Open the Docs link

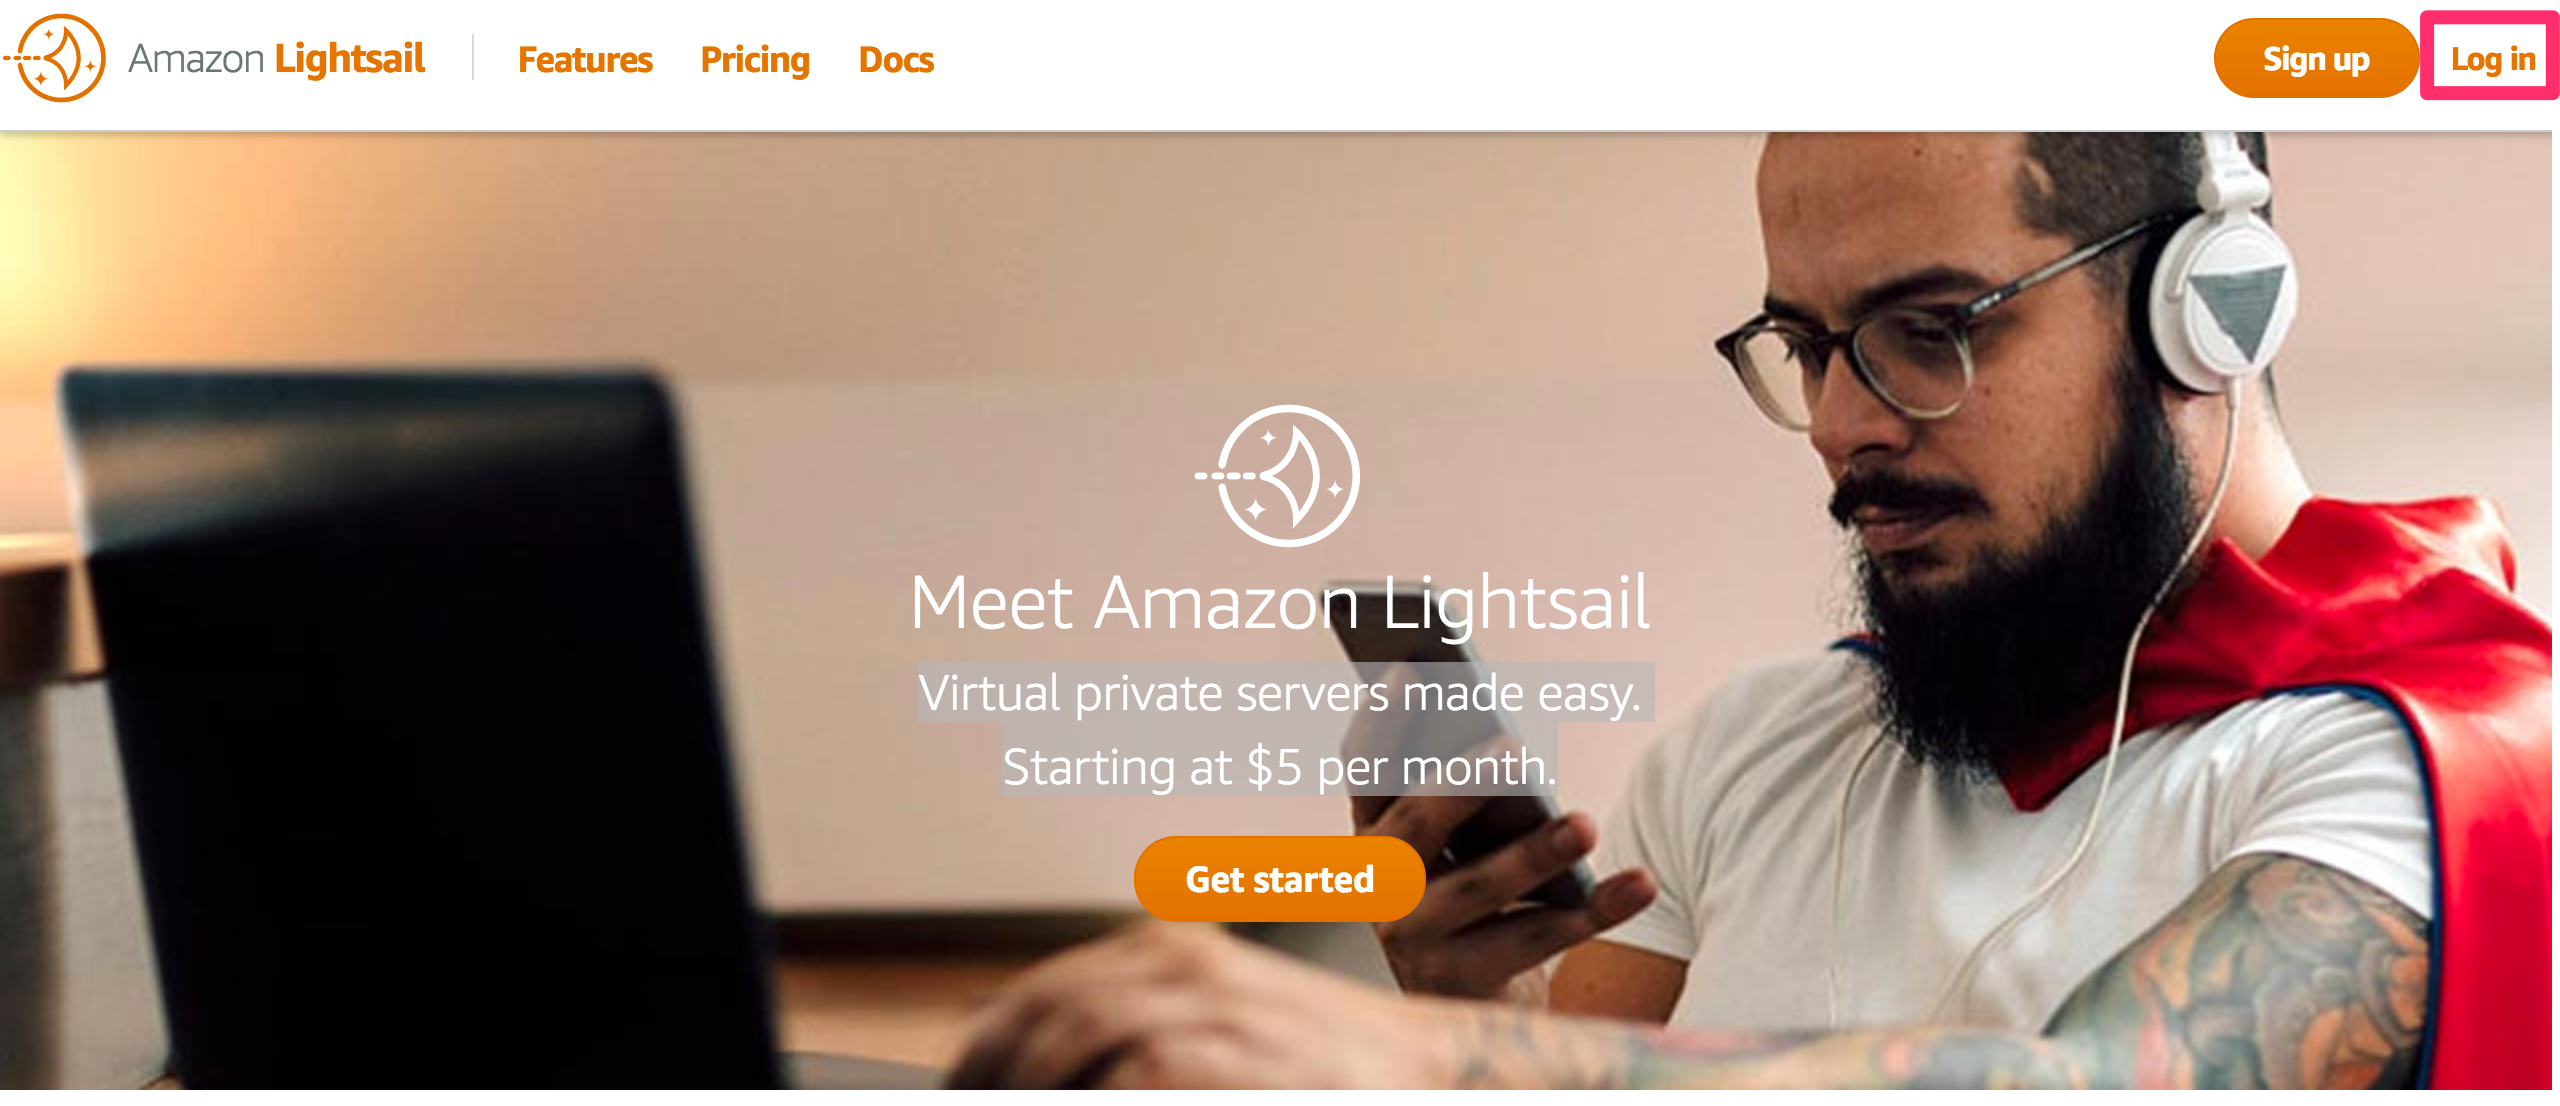[x=896, y=60]
